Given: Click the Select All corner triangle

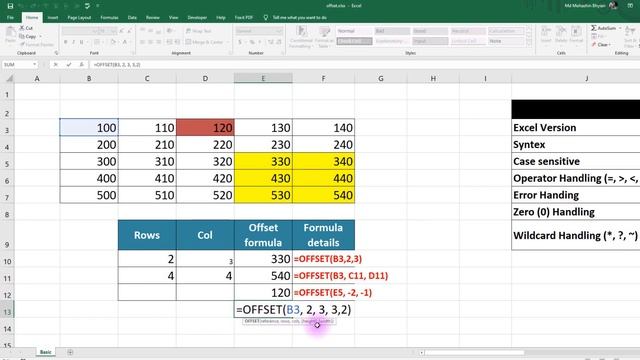Looking at the screenshot, I should 9,78.
